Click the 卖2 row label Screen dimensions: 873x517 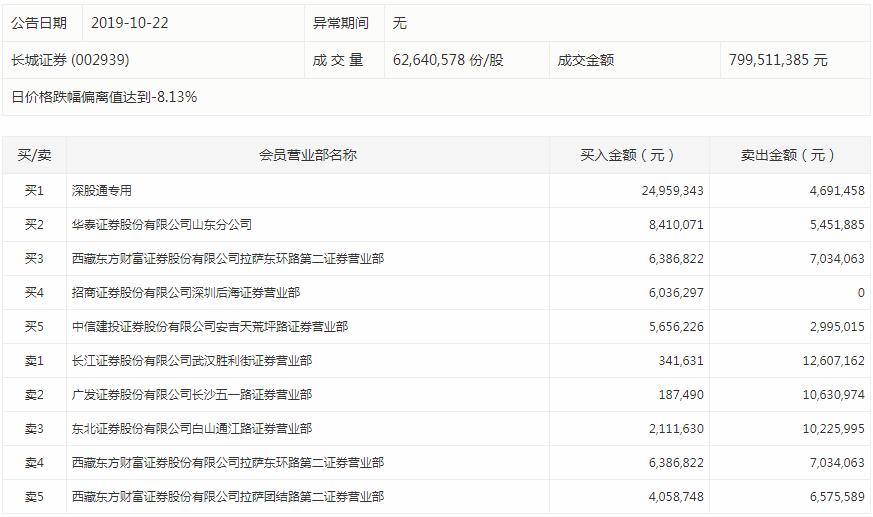(34, 395)
